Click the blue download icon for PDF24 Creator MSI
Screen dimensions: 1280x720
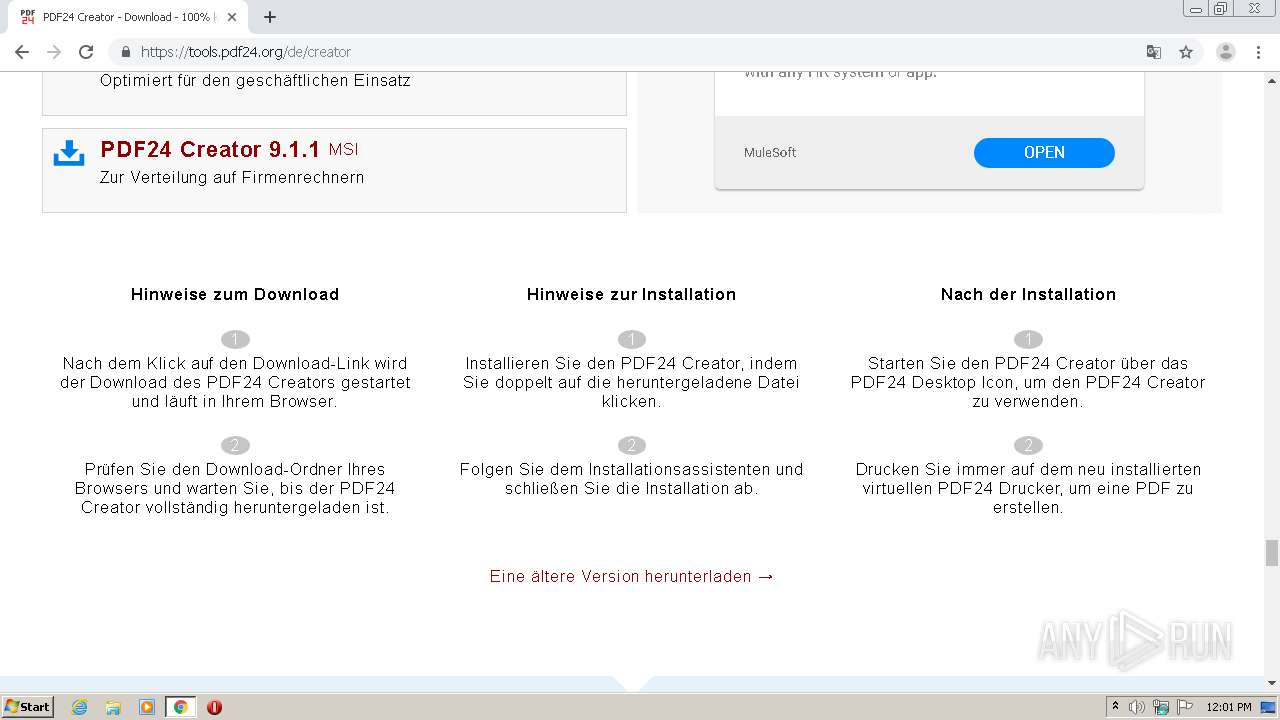coord(69,153)
